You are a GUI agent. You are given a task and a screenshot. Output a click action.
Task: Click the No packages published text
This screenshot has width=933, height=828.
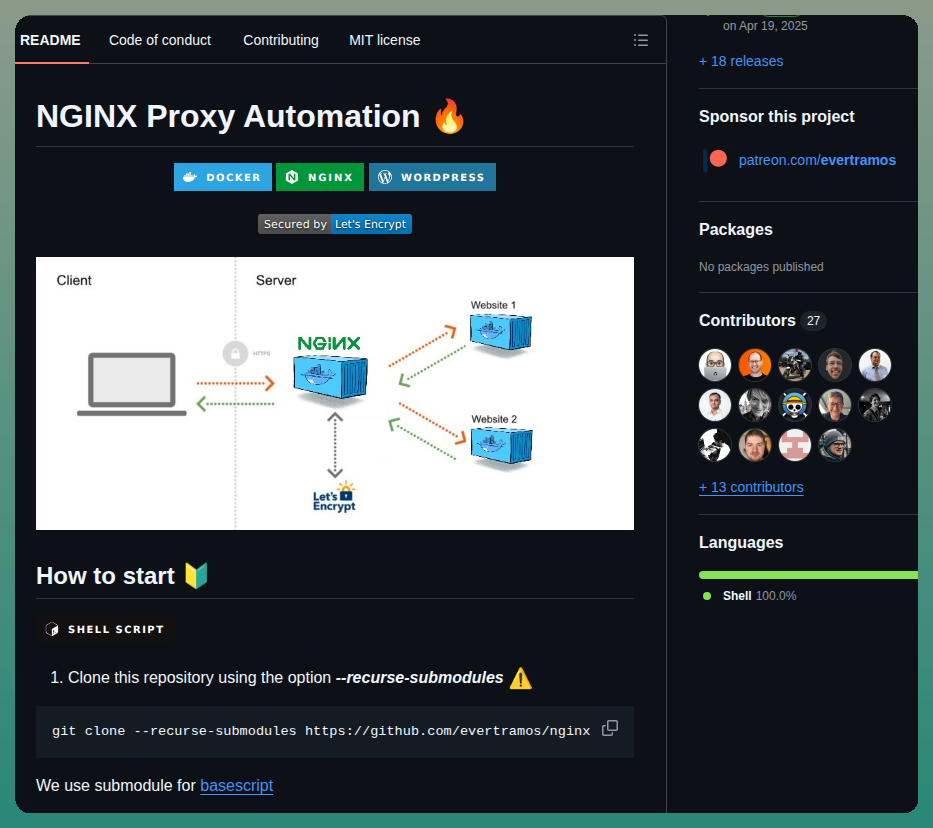761,266
